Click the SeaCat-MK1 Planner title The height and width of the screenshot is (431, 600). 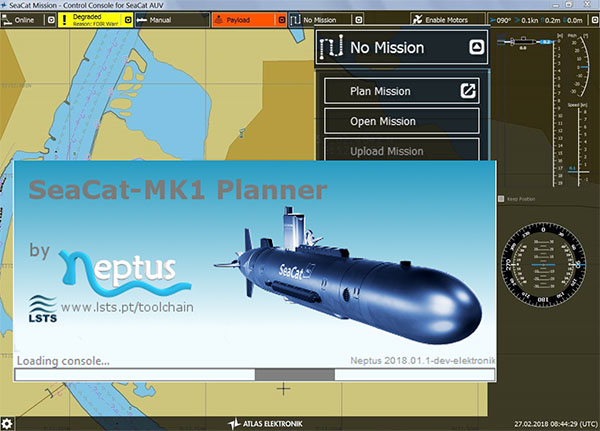(x=178, y=189)
